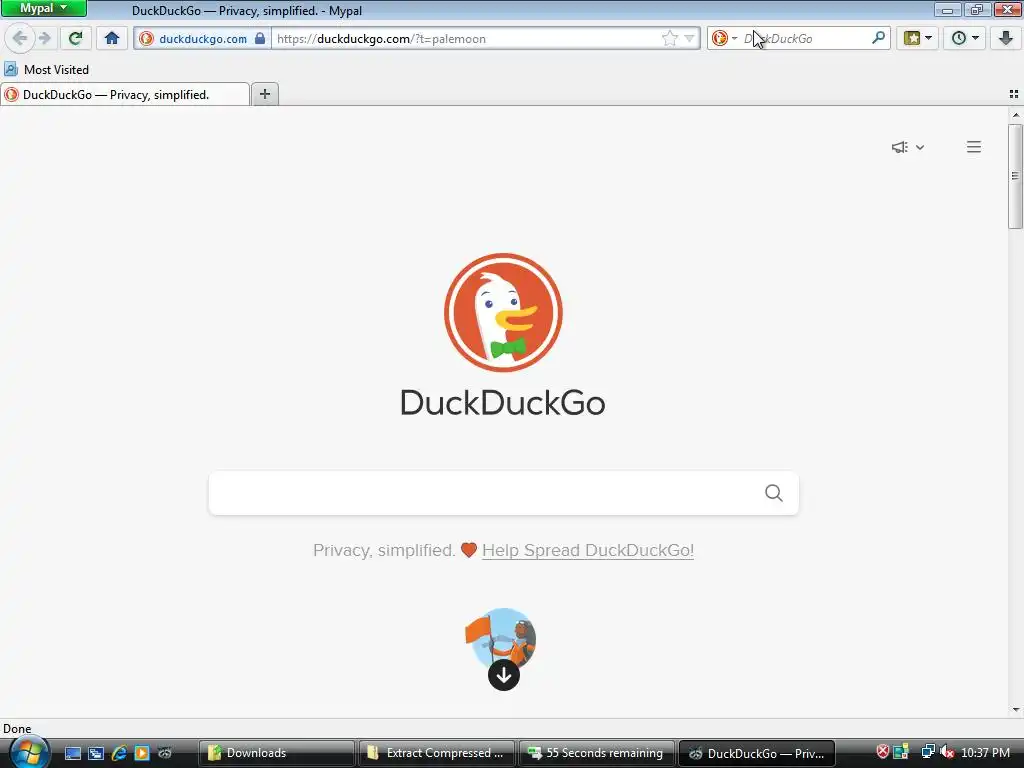The height and width of the screenshot is (768, 1024).
Task: Open the Mypal application menu
Action: coord(43,8)
